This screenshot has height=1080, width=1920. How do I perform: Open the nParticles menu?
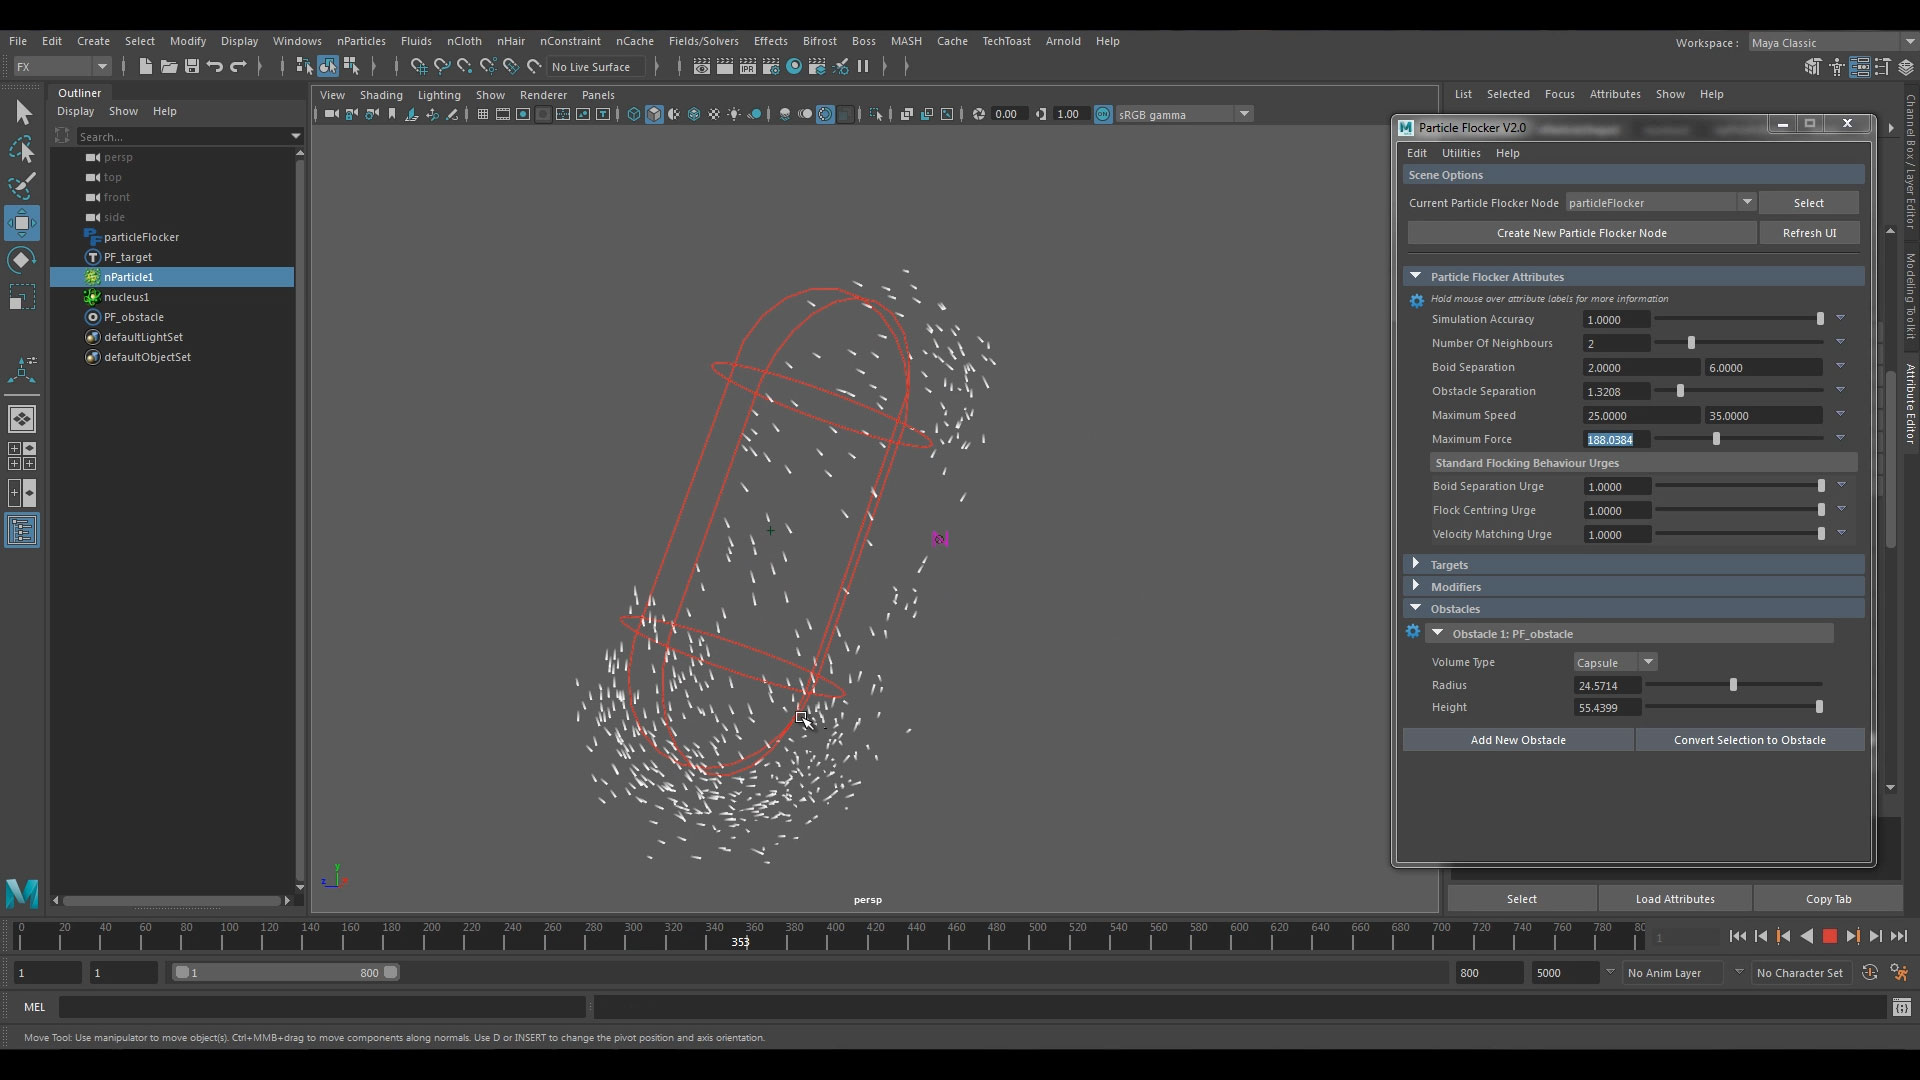coord(361,41)
